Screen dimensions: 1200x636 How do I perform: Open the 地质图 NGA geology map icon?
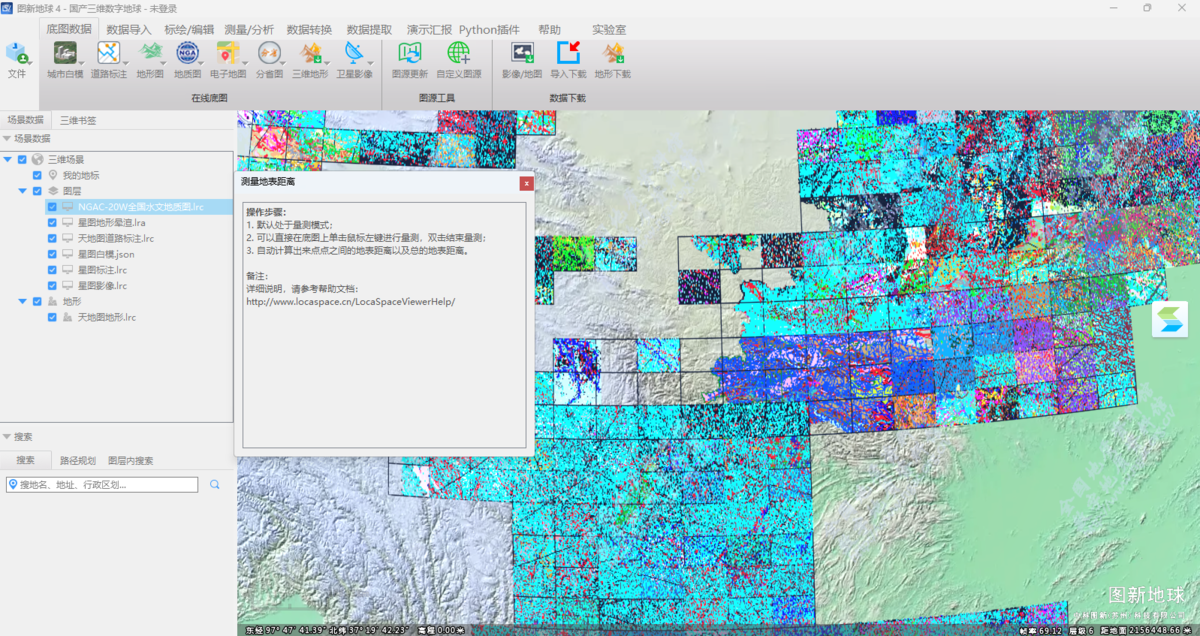point(187,54)
